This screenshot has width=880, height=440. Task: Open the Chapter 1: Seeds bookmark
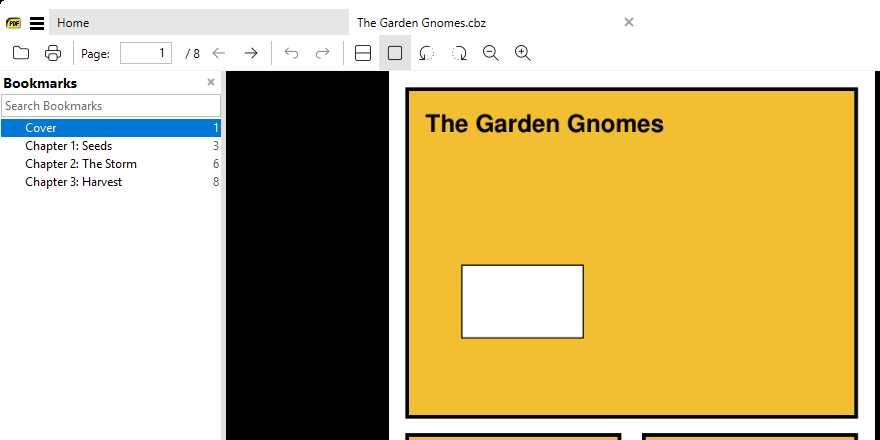111,146
